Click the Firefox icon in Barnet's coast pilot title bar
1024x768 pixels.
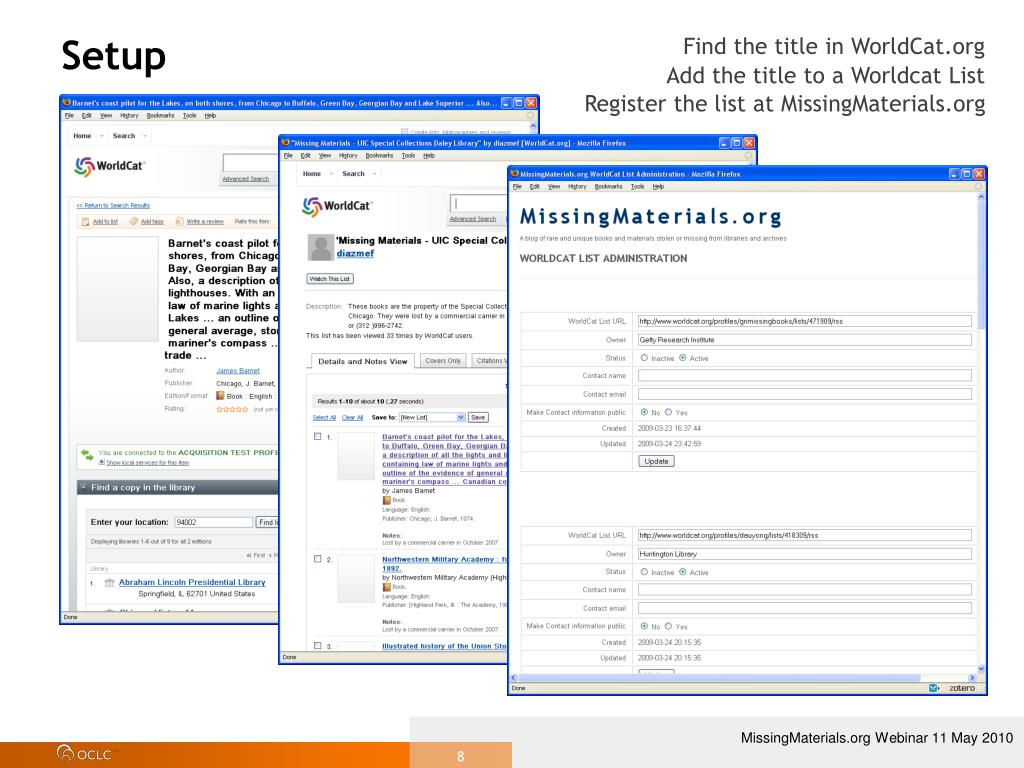point(66,103)
